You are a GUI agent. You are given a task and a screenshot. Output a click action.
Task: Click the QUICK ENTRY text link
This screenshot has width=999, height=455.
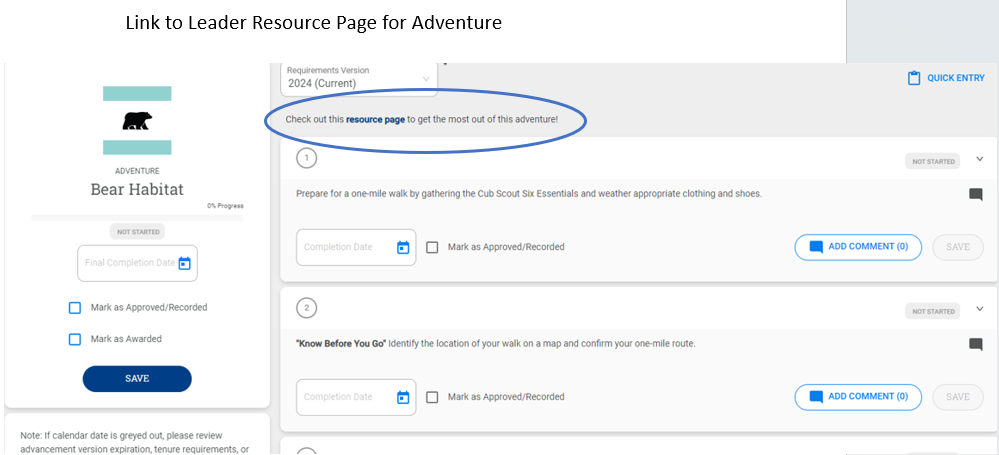(956, 78)
